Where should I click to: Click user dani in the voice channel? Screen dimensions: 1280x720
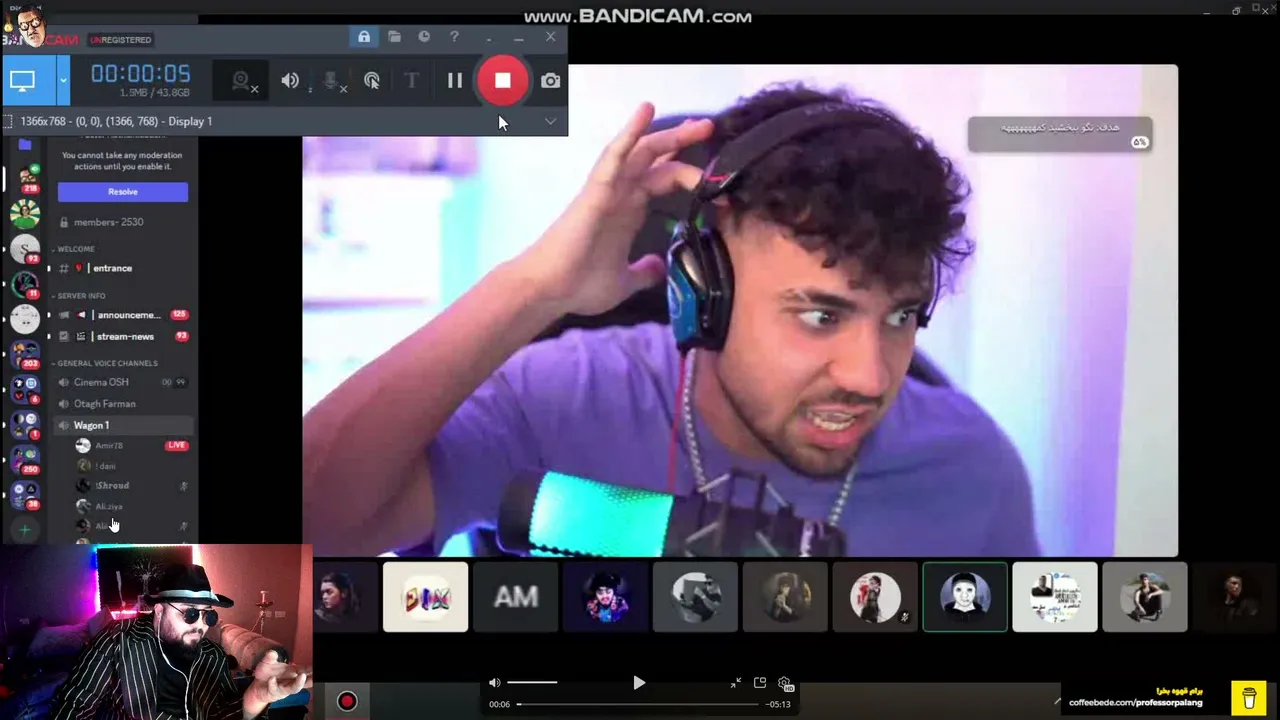point(105,466)
